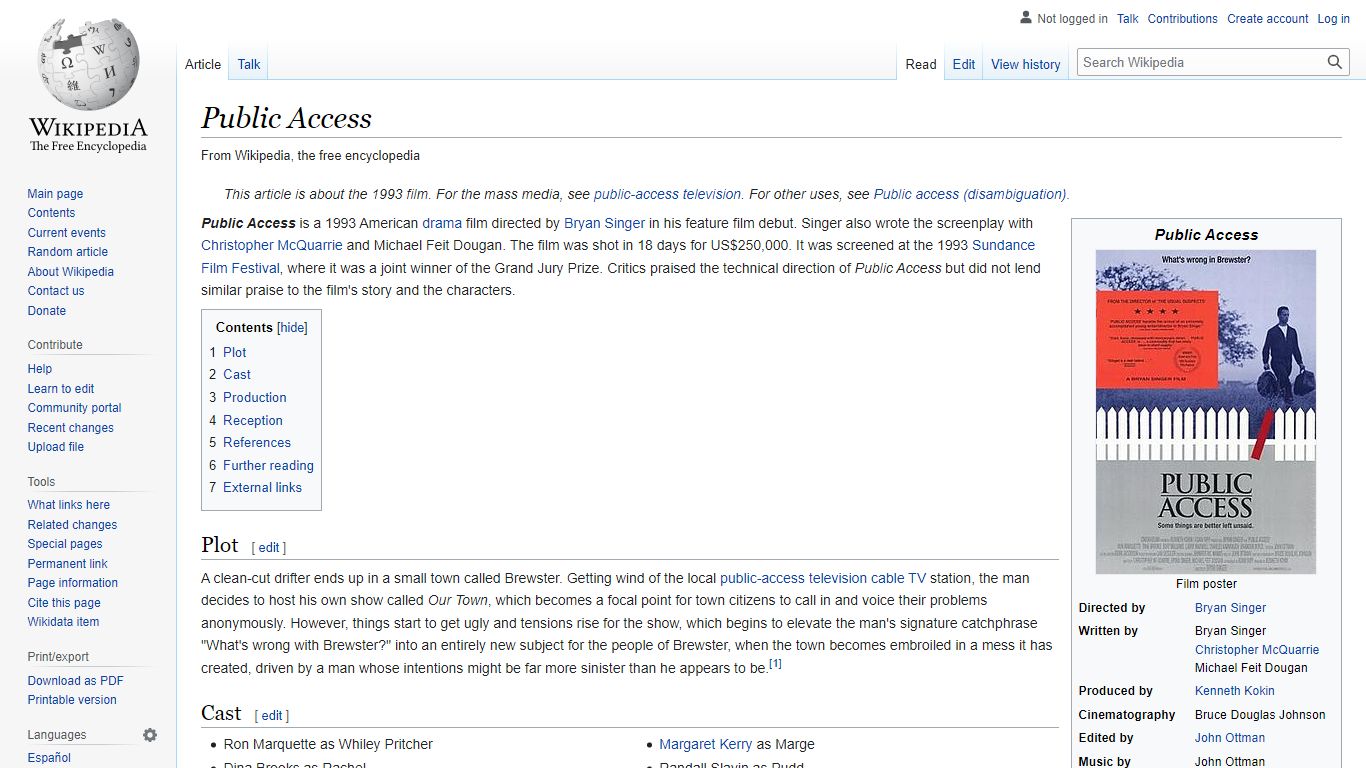Viewport: 1366px width, 768px height.
Task: Open Bryan Singer beside Directed by
Action: 1230,608
